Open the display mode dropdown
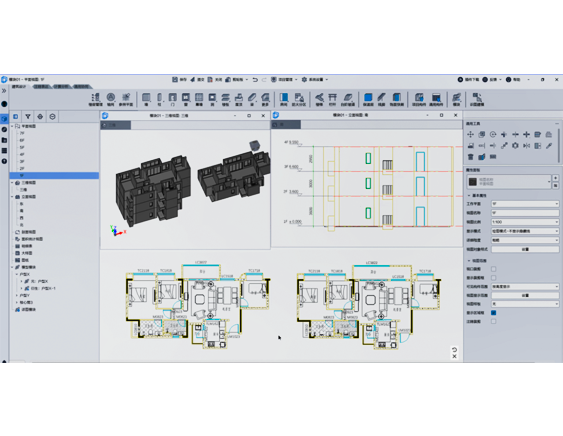Screen dimensions: 563x436 tap(525, 231)
